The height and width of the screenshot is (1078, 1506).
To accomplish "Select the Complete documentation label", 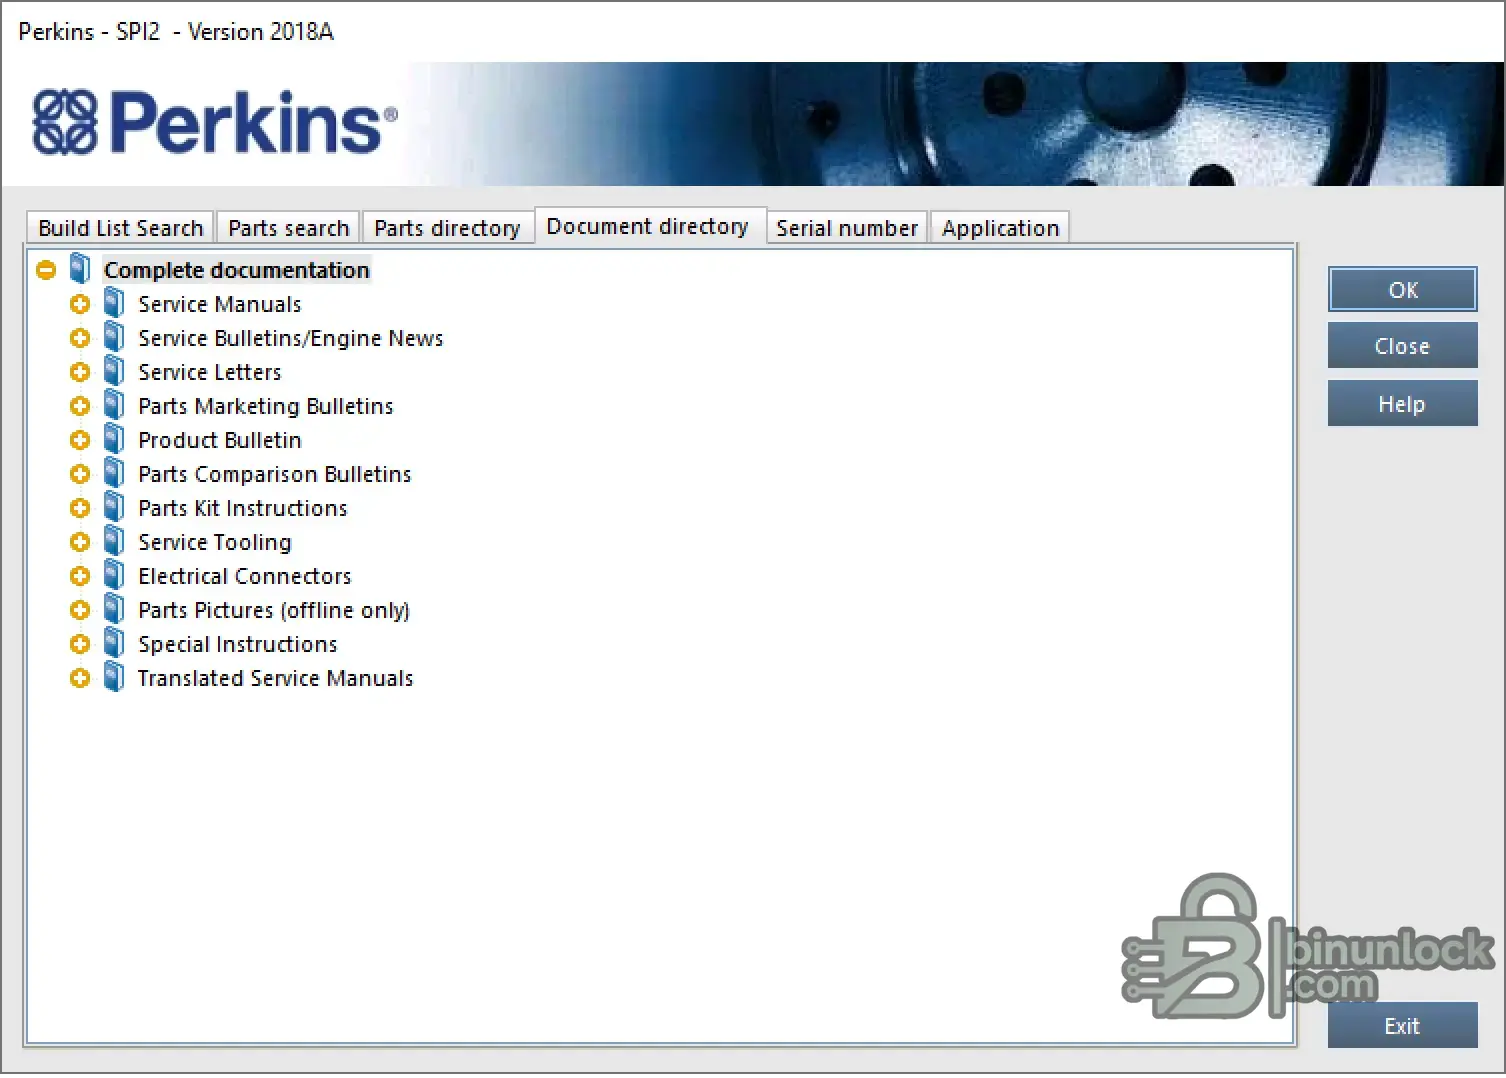I will 237,270.
